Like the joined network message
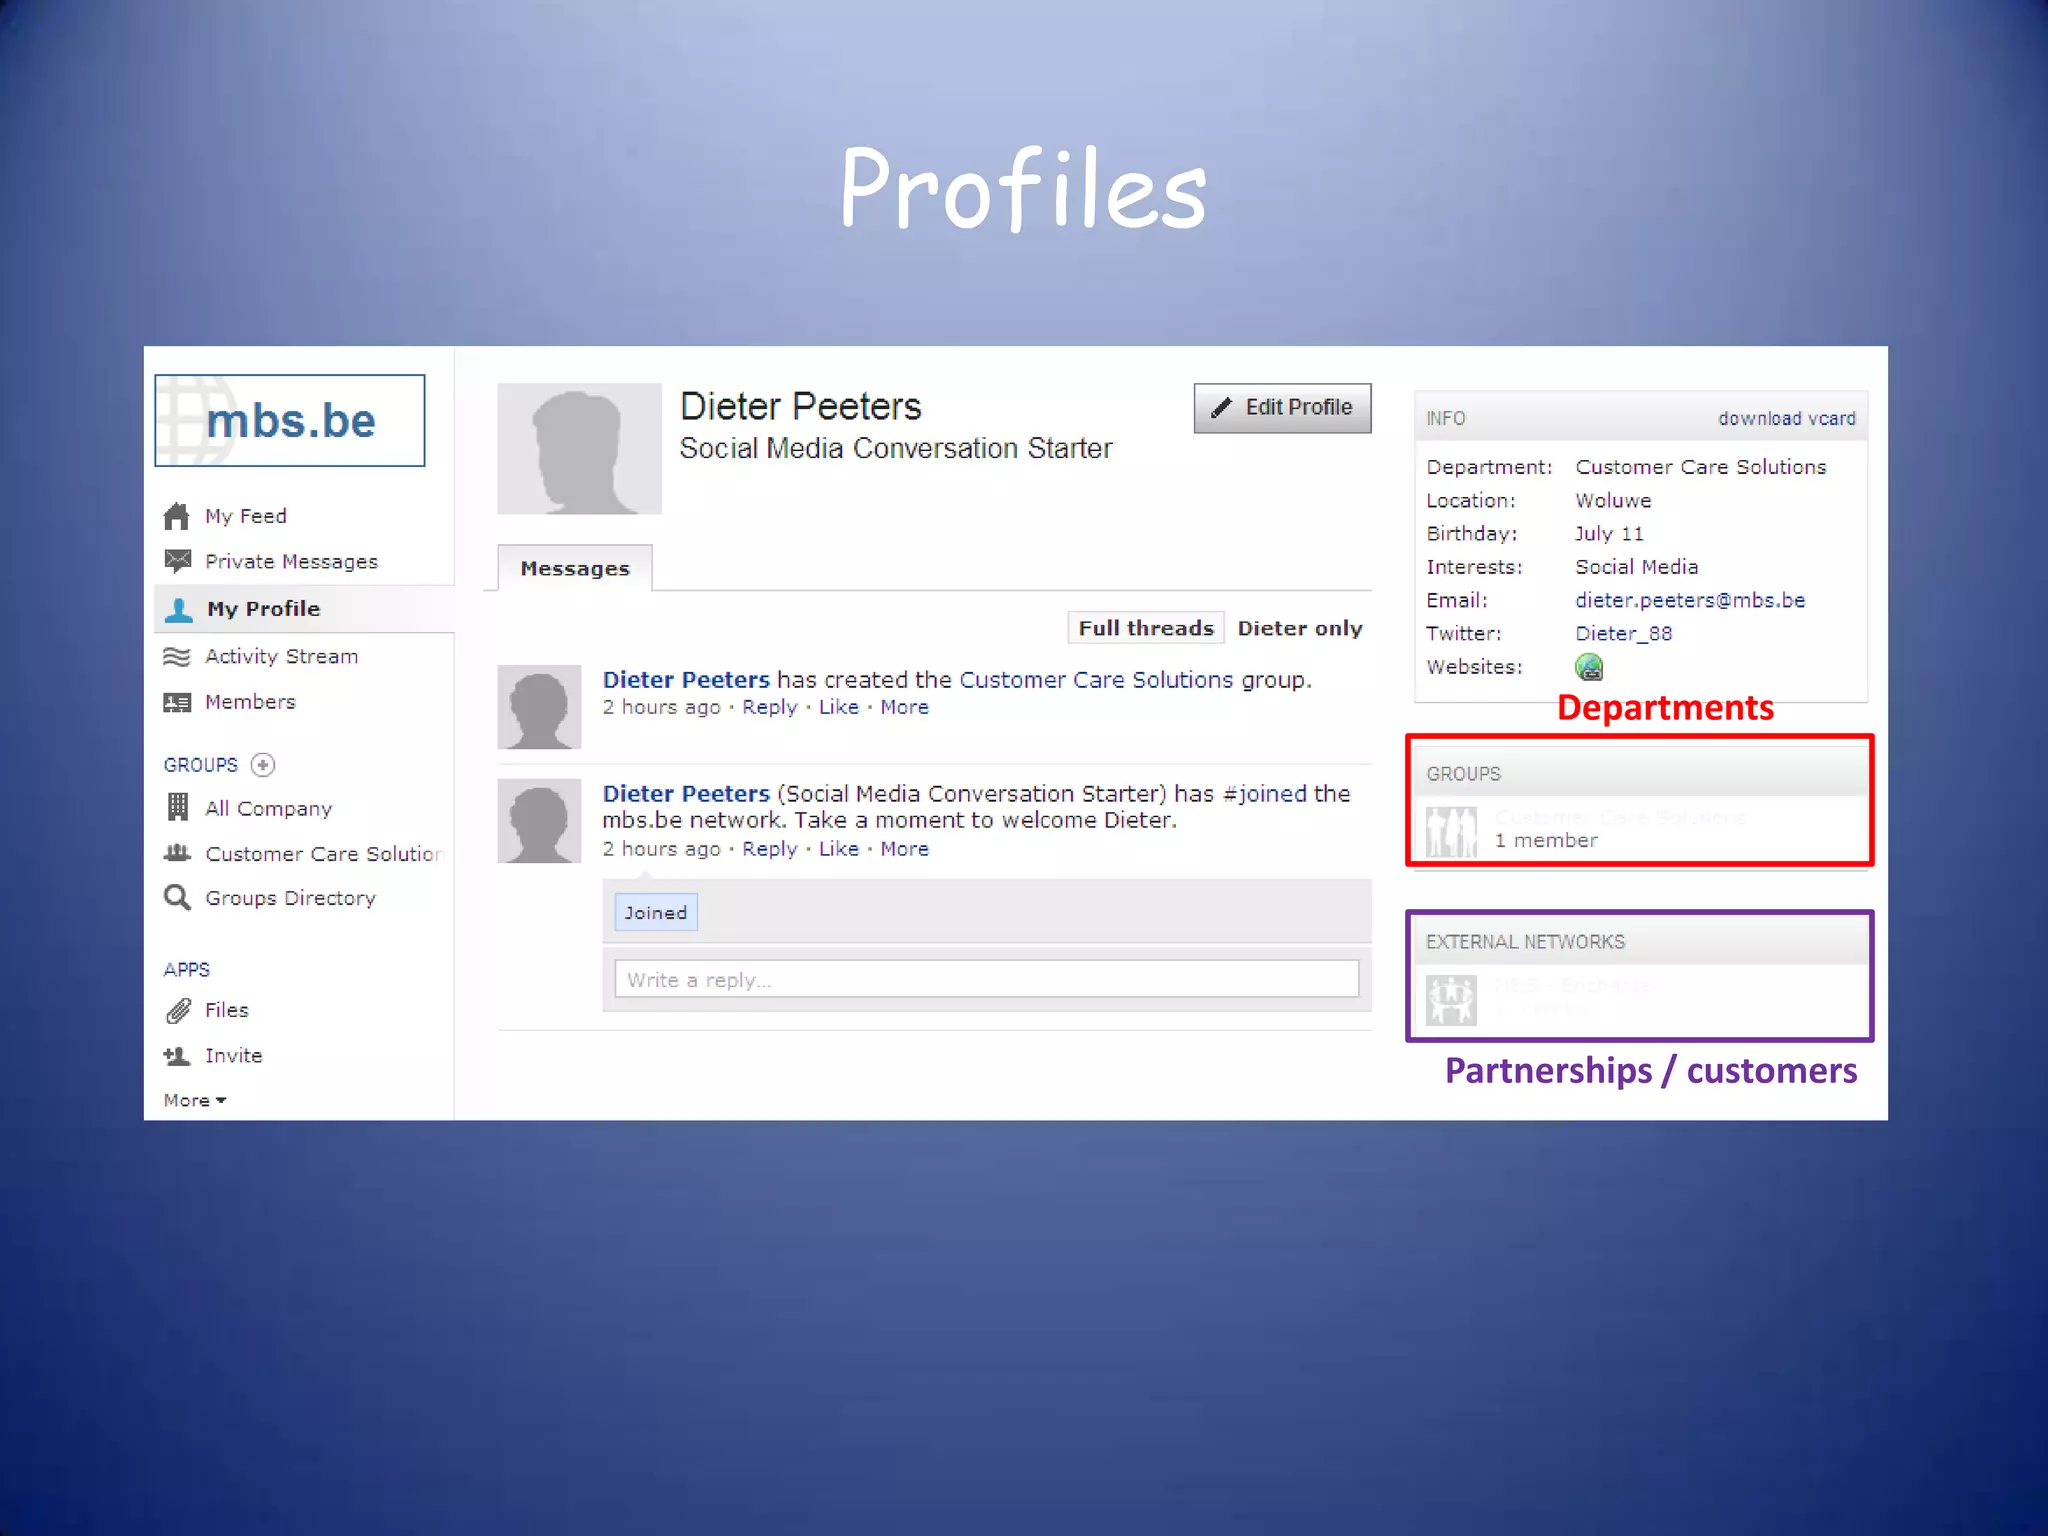Image resolution: width=2048 pixels, height=1536 pixels. pos(839,849)
